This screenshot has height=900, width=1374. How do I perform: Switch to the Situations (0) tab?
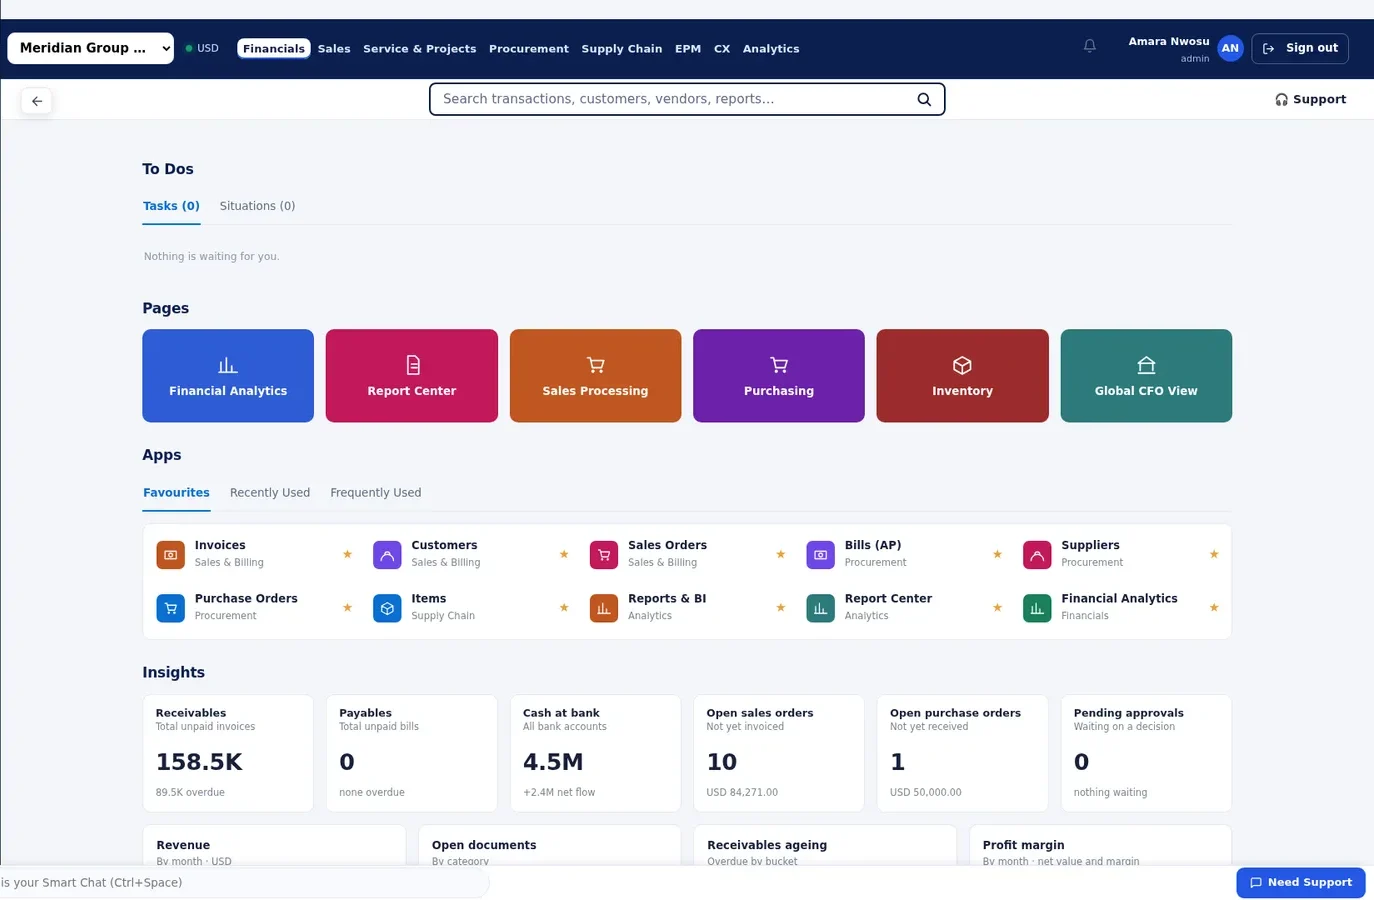tap(257, 206)
